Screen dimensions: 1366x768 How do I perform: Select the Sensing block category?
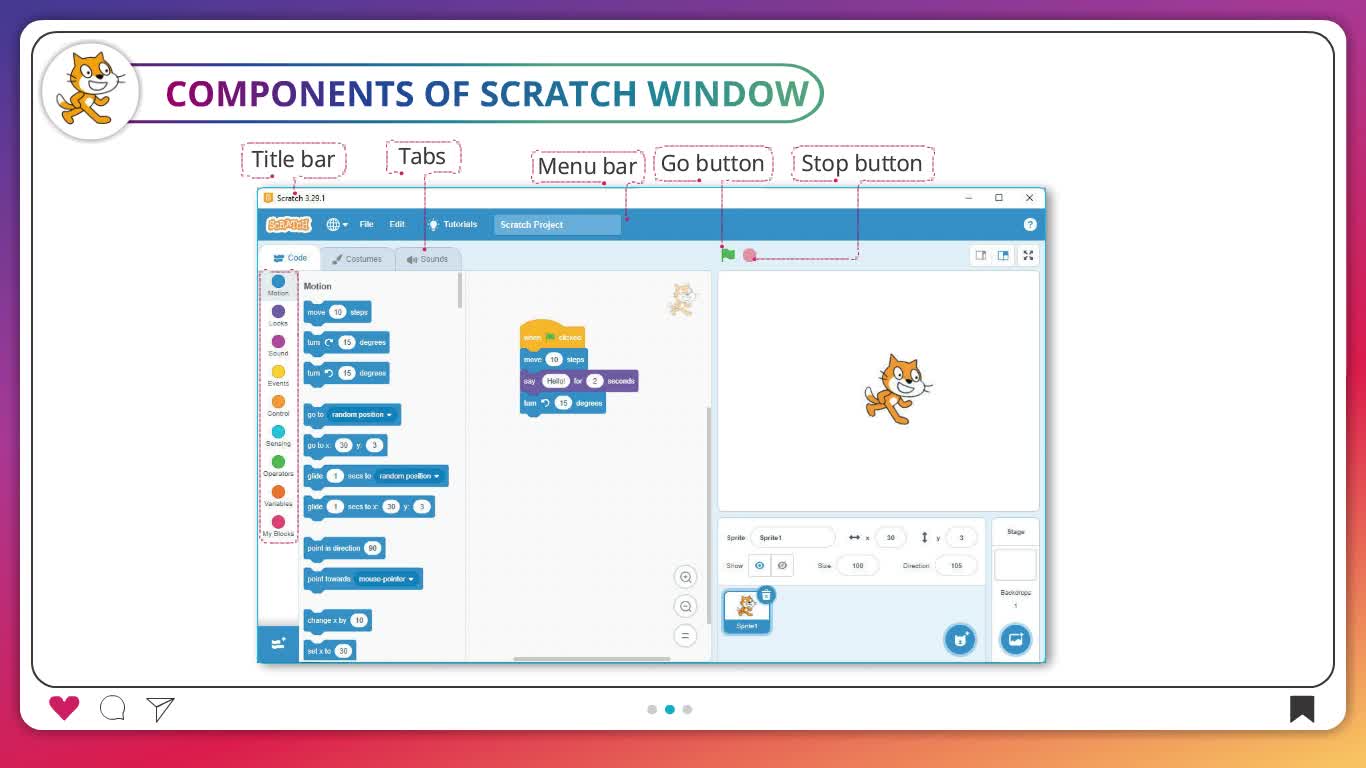pos(278,436)
